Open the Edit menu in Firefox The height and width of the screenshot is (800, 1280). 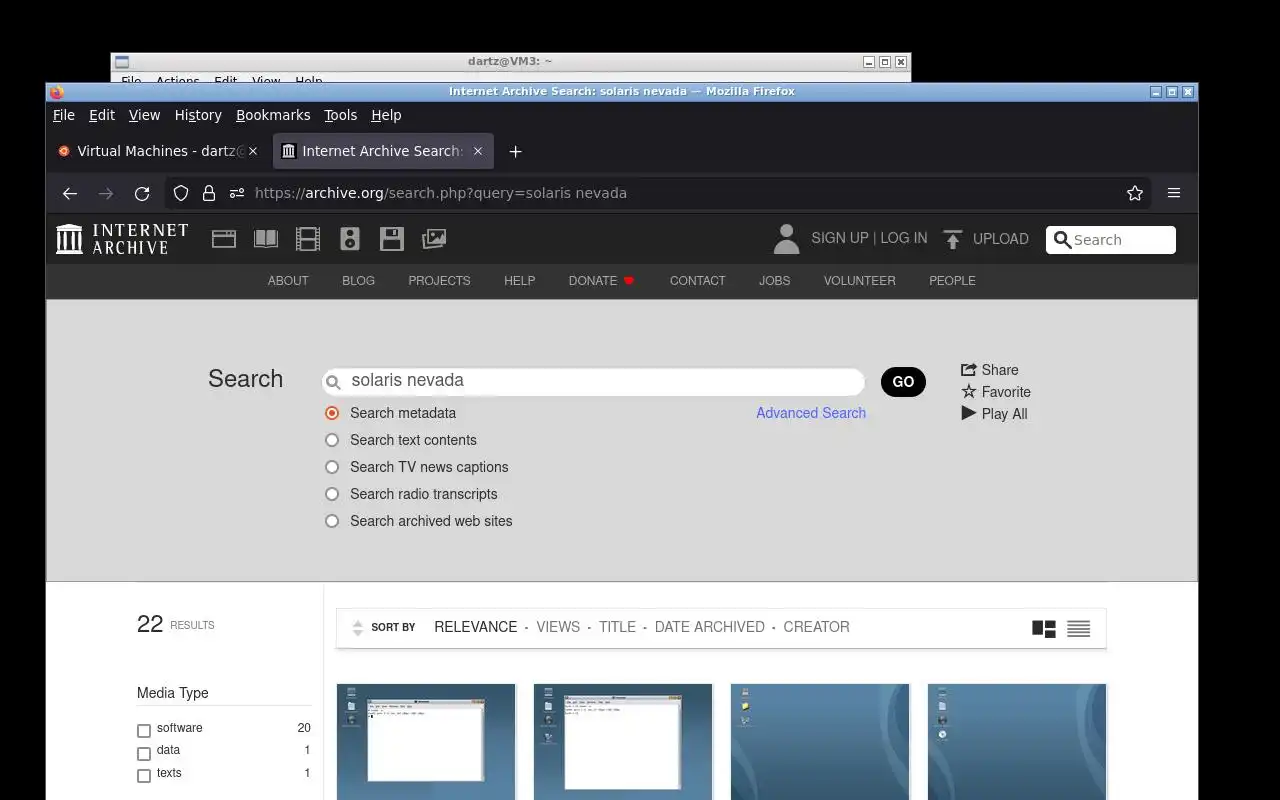pyautogui.click(x=102, y=115)
